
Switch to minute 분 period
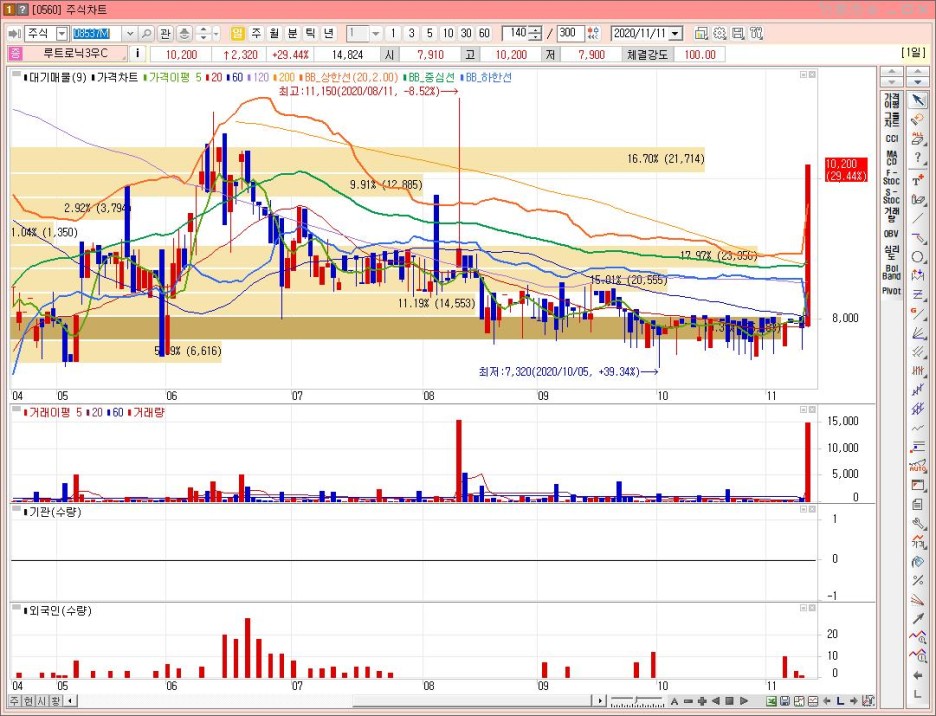tap(292, 33)
